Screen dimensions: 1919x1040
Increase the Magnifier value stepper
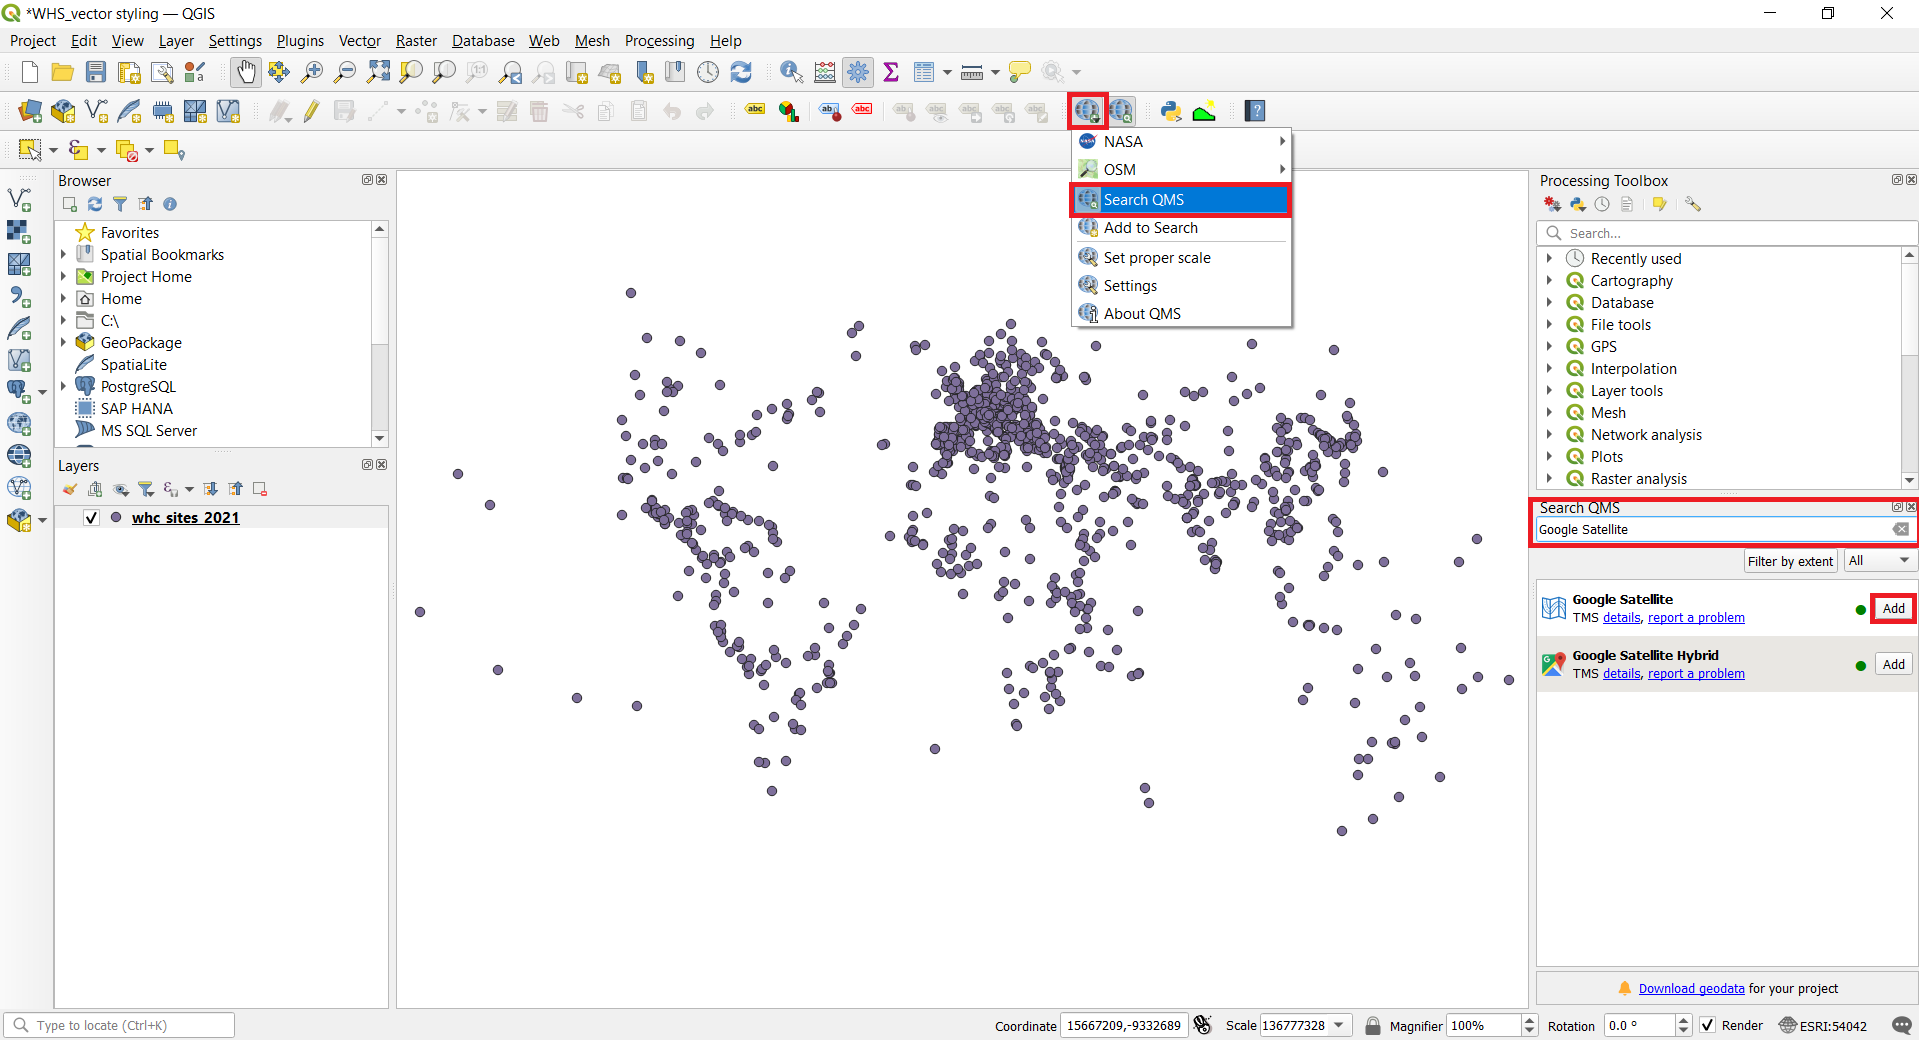tap(1529, 1020)
